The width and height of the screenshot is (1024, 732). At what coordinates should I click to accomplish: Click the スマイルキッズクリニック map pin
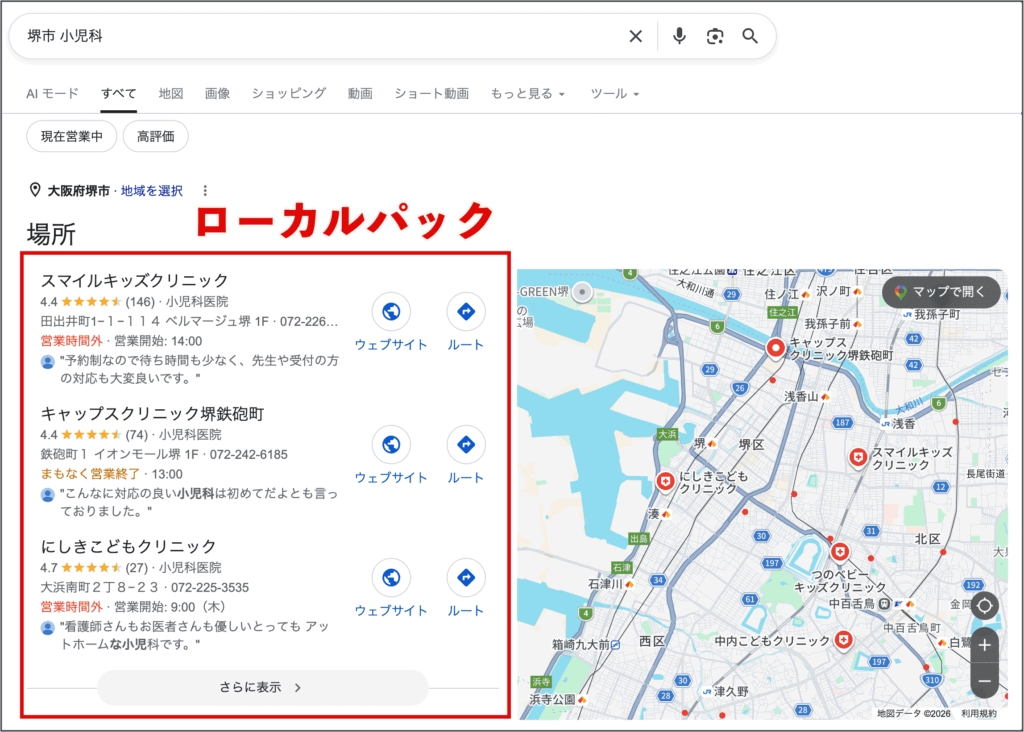point(858,458)
